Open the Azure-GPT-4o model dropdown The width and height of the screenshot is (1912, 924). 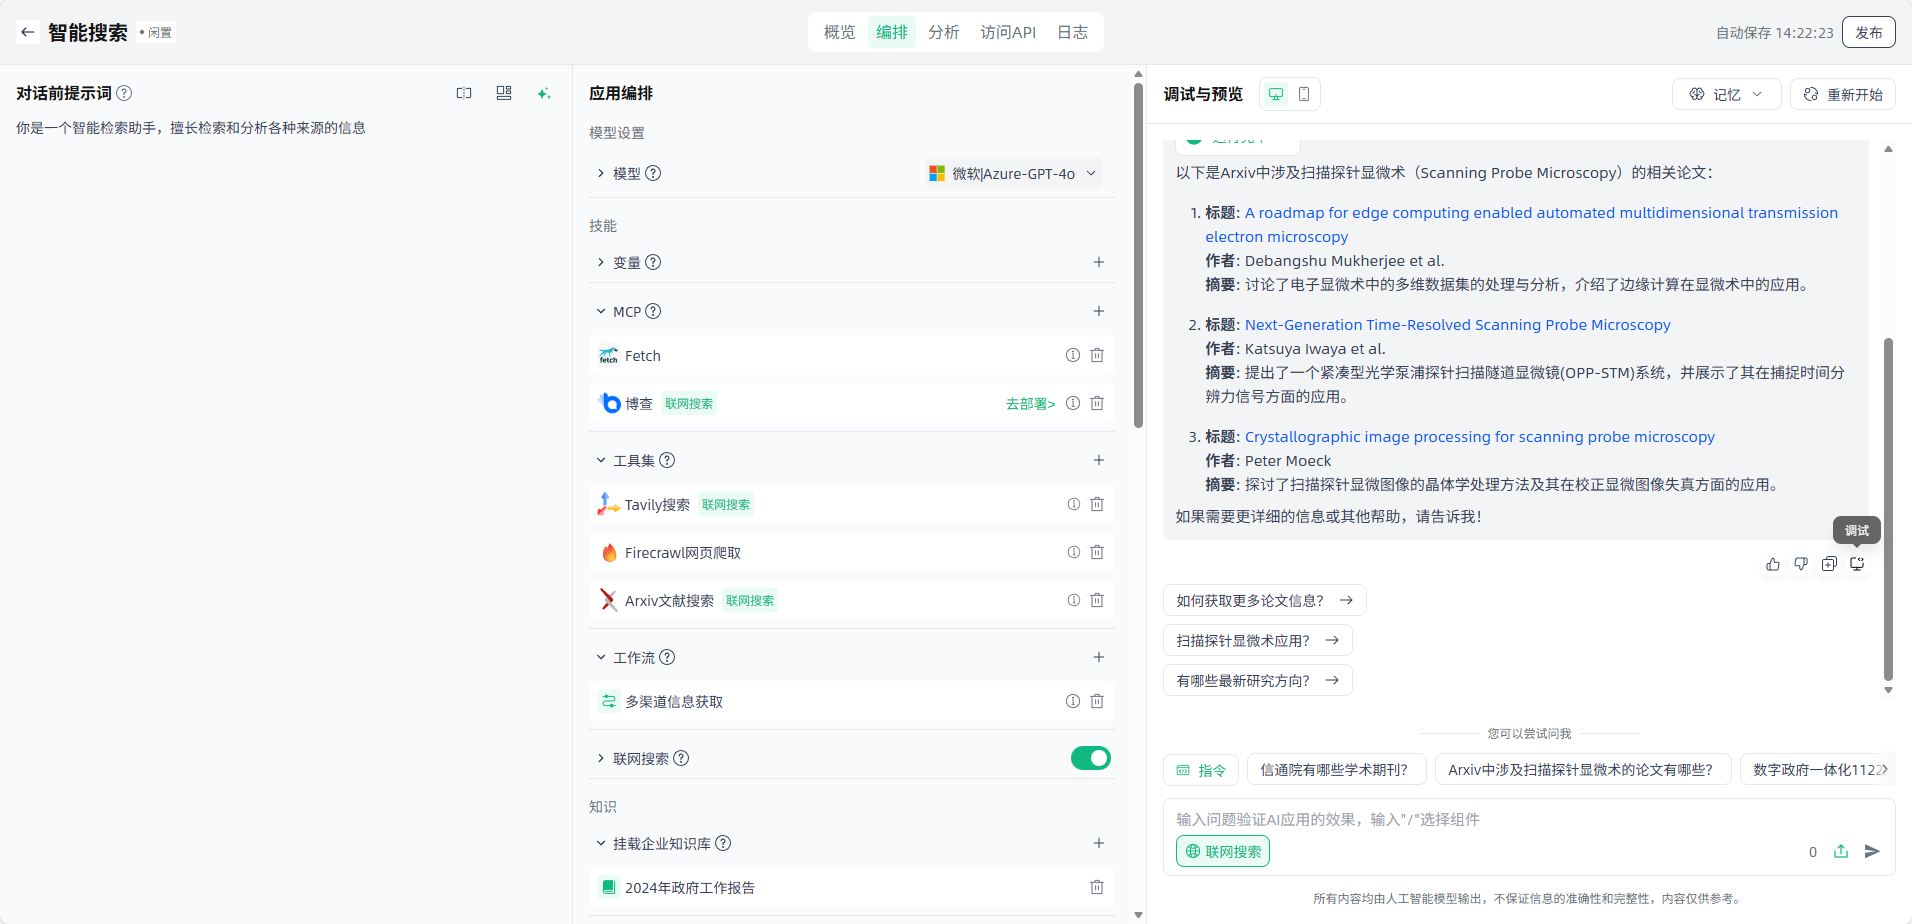click(1014, 173)
